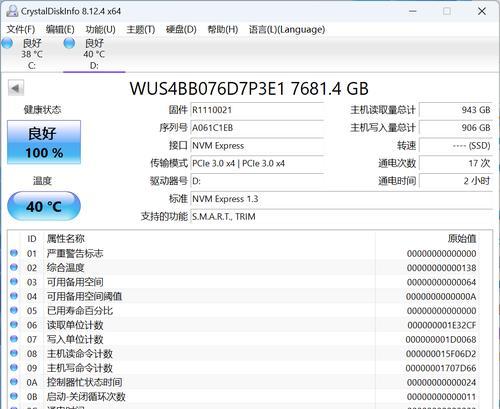Open the 语言(L)(Language) menu

click(x=287, y=29)
